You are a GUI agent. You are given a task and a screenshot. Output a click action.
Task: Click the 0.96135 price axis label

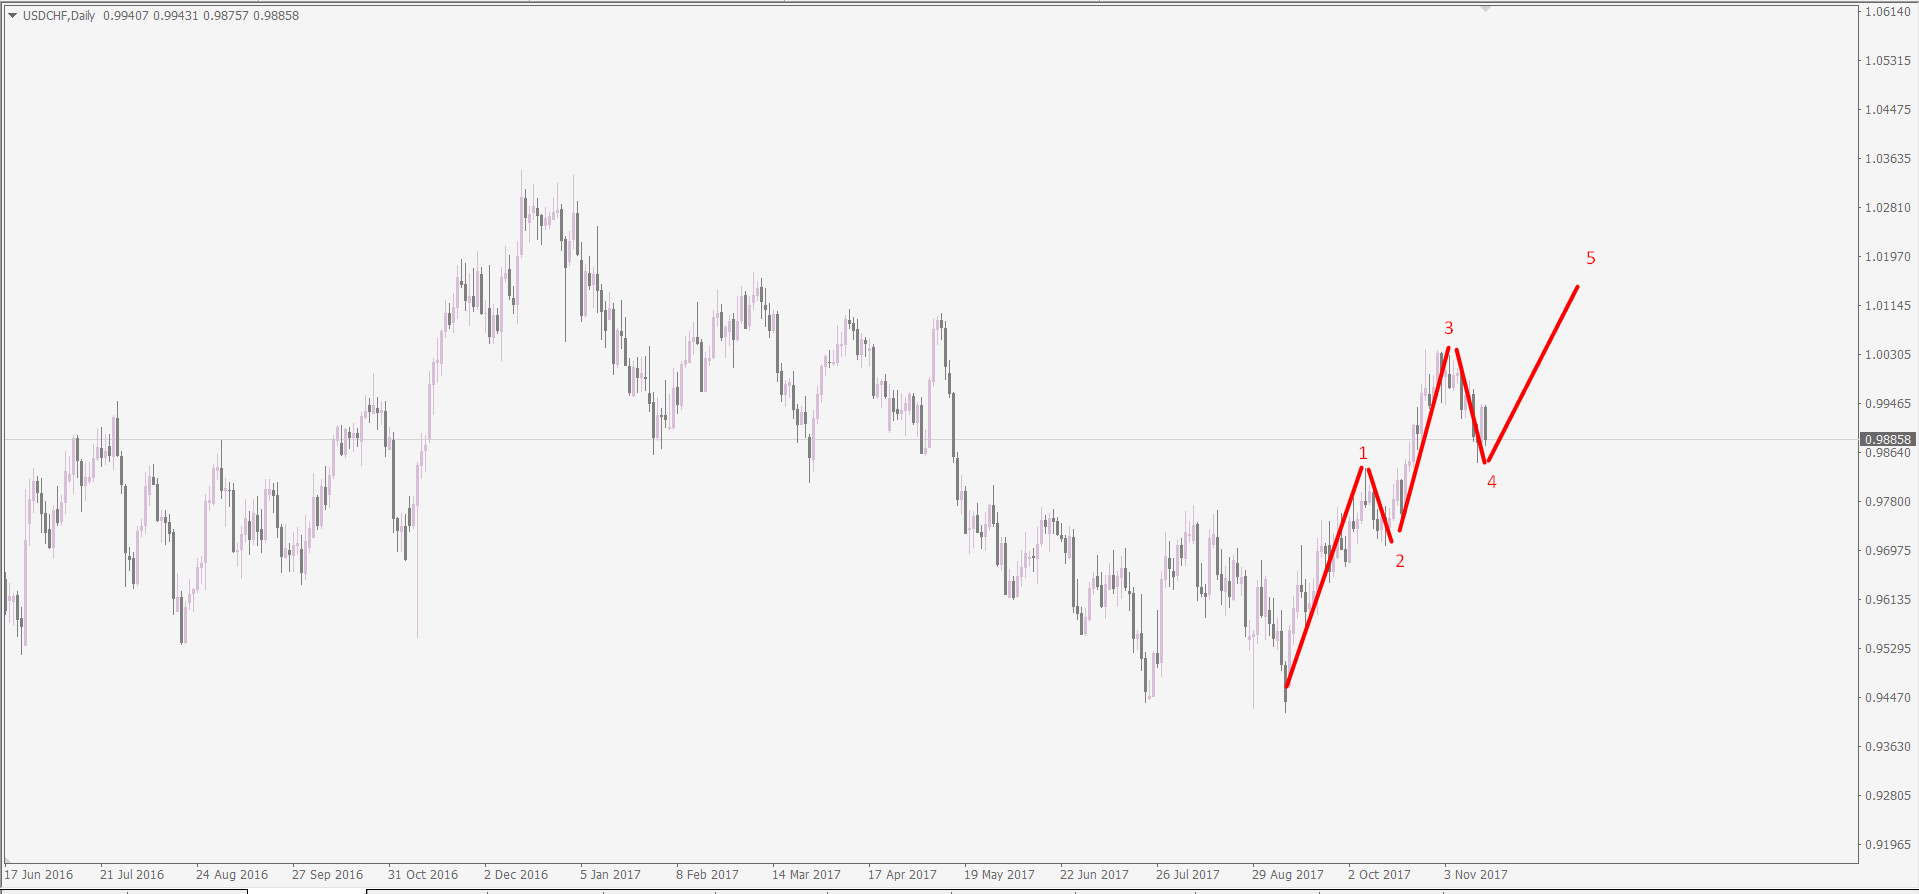[x=1888, y=600]
